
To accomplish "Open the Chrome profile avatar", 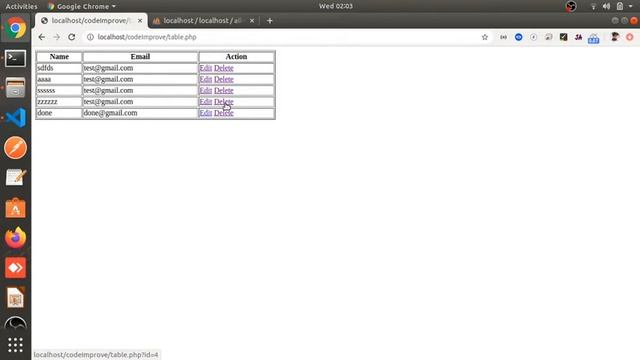I will 614,37.
